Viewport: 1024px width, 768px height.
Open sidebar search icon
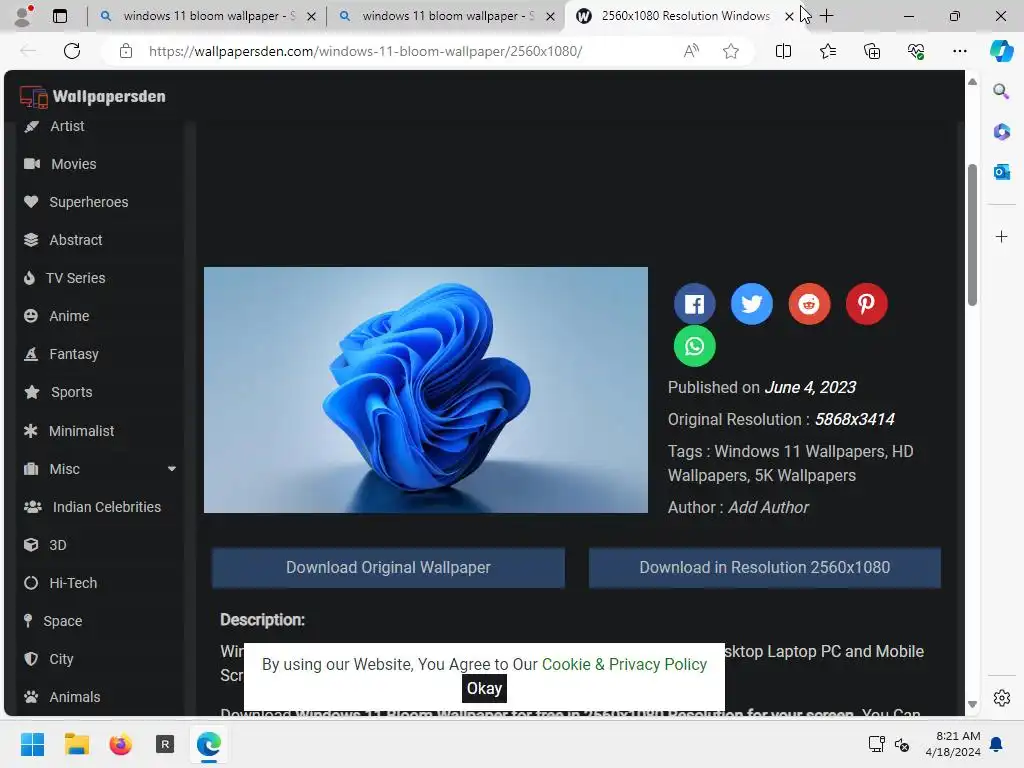click(x=1001, y=91)
